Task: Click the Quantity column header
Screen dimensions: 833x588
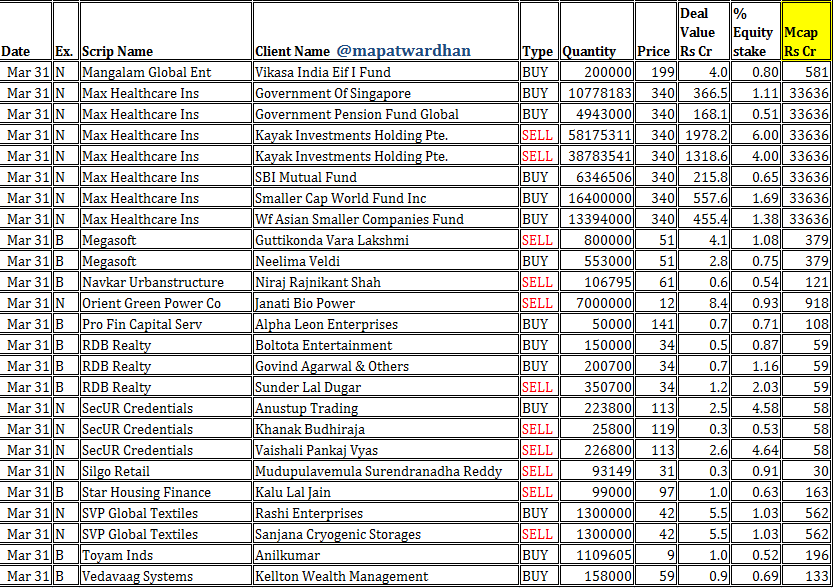Action: (x=596, y=31)
